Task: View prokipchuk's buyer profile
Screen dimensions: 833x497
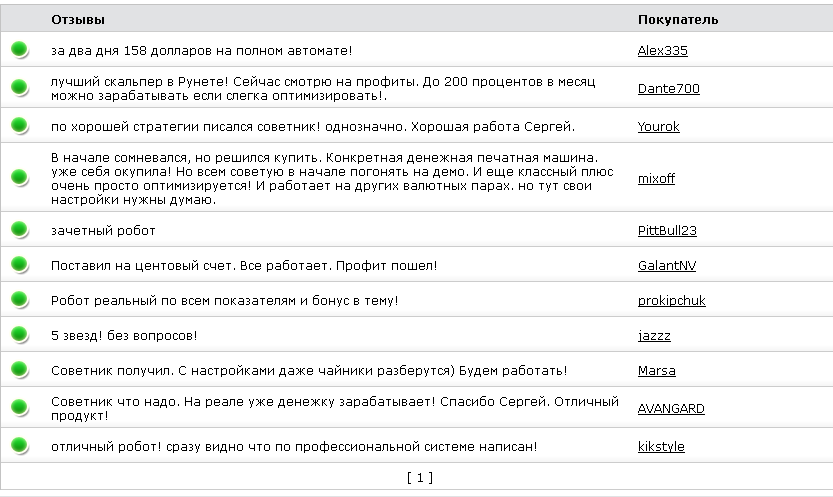Action: tap(671, 301)
